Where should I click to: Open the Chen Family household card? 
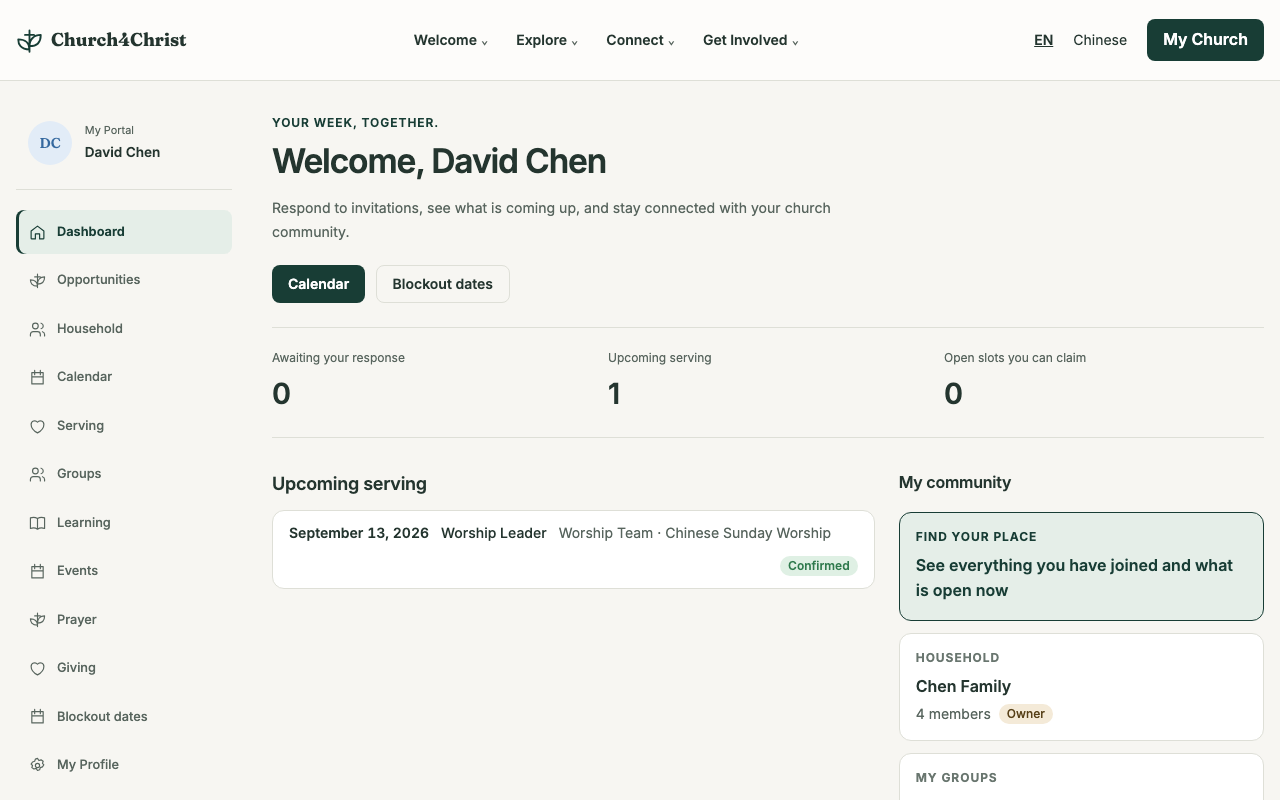coord(1081,687)
